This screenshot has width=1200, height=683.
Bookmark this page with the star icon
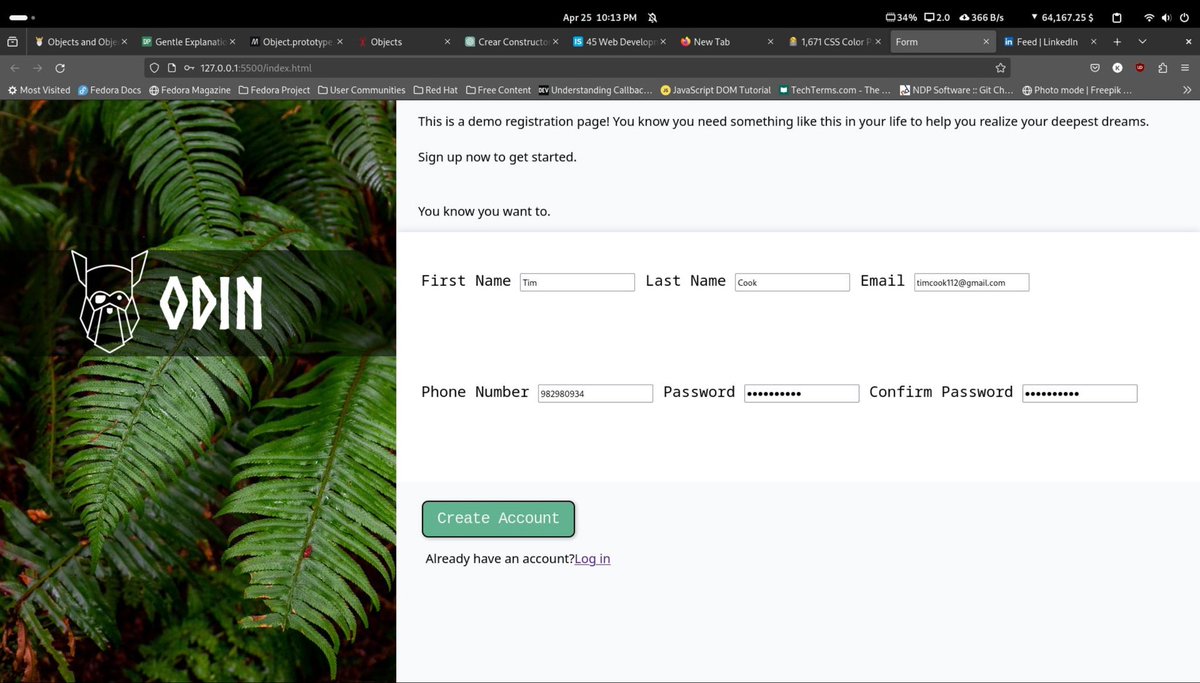1000,68
